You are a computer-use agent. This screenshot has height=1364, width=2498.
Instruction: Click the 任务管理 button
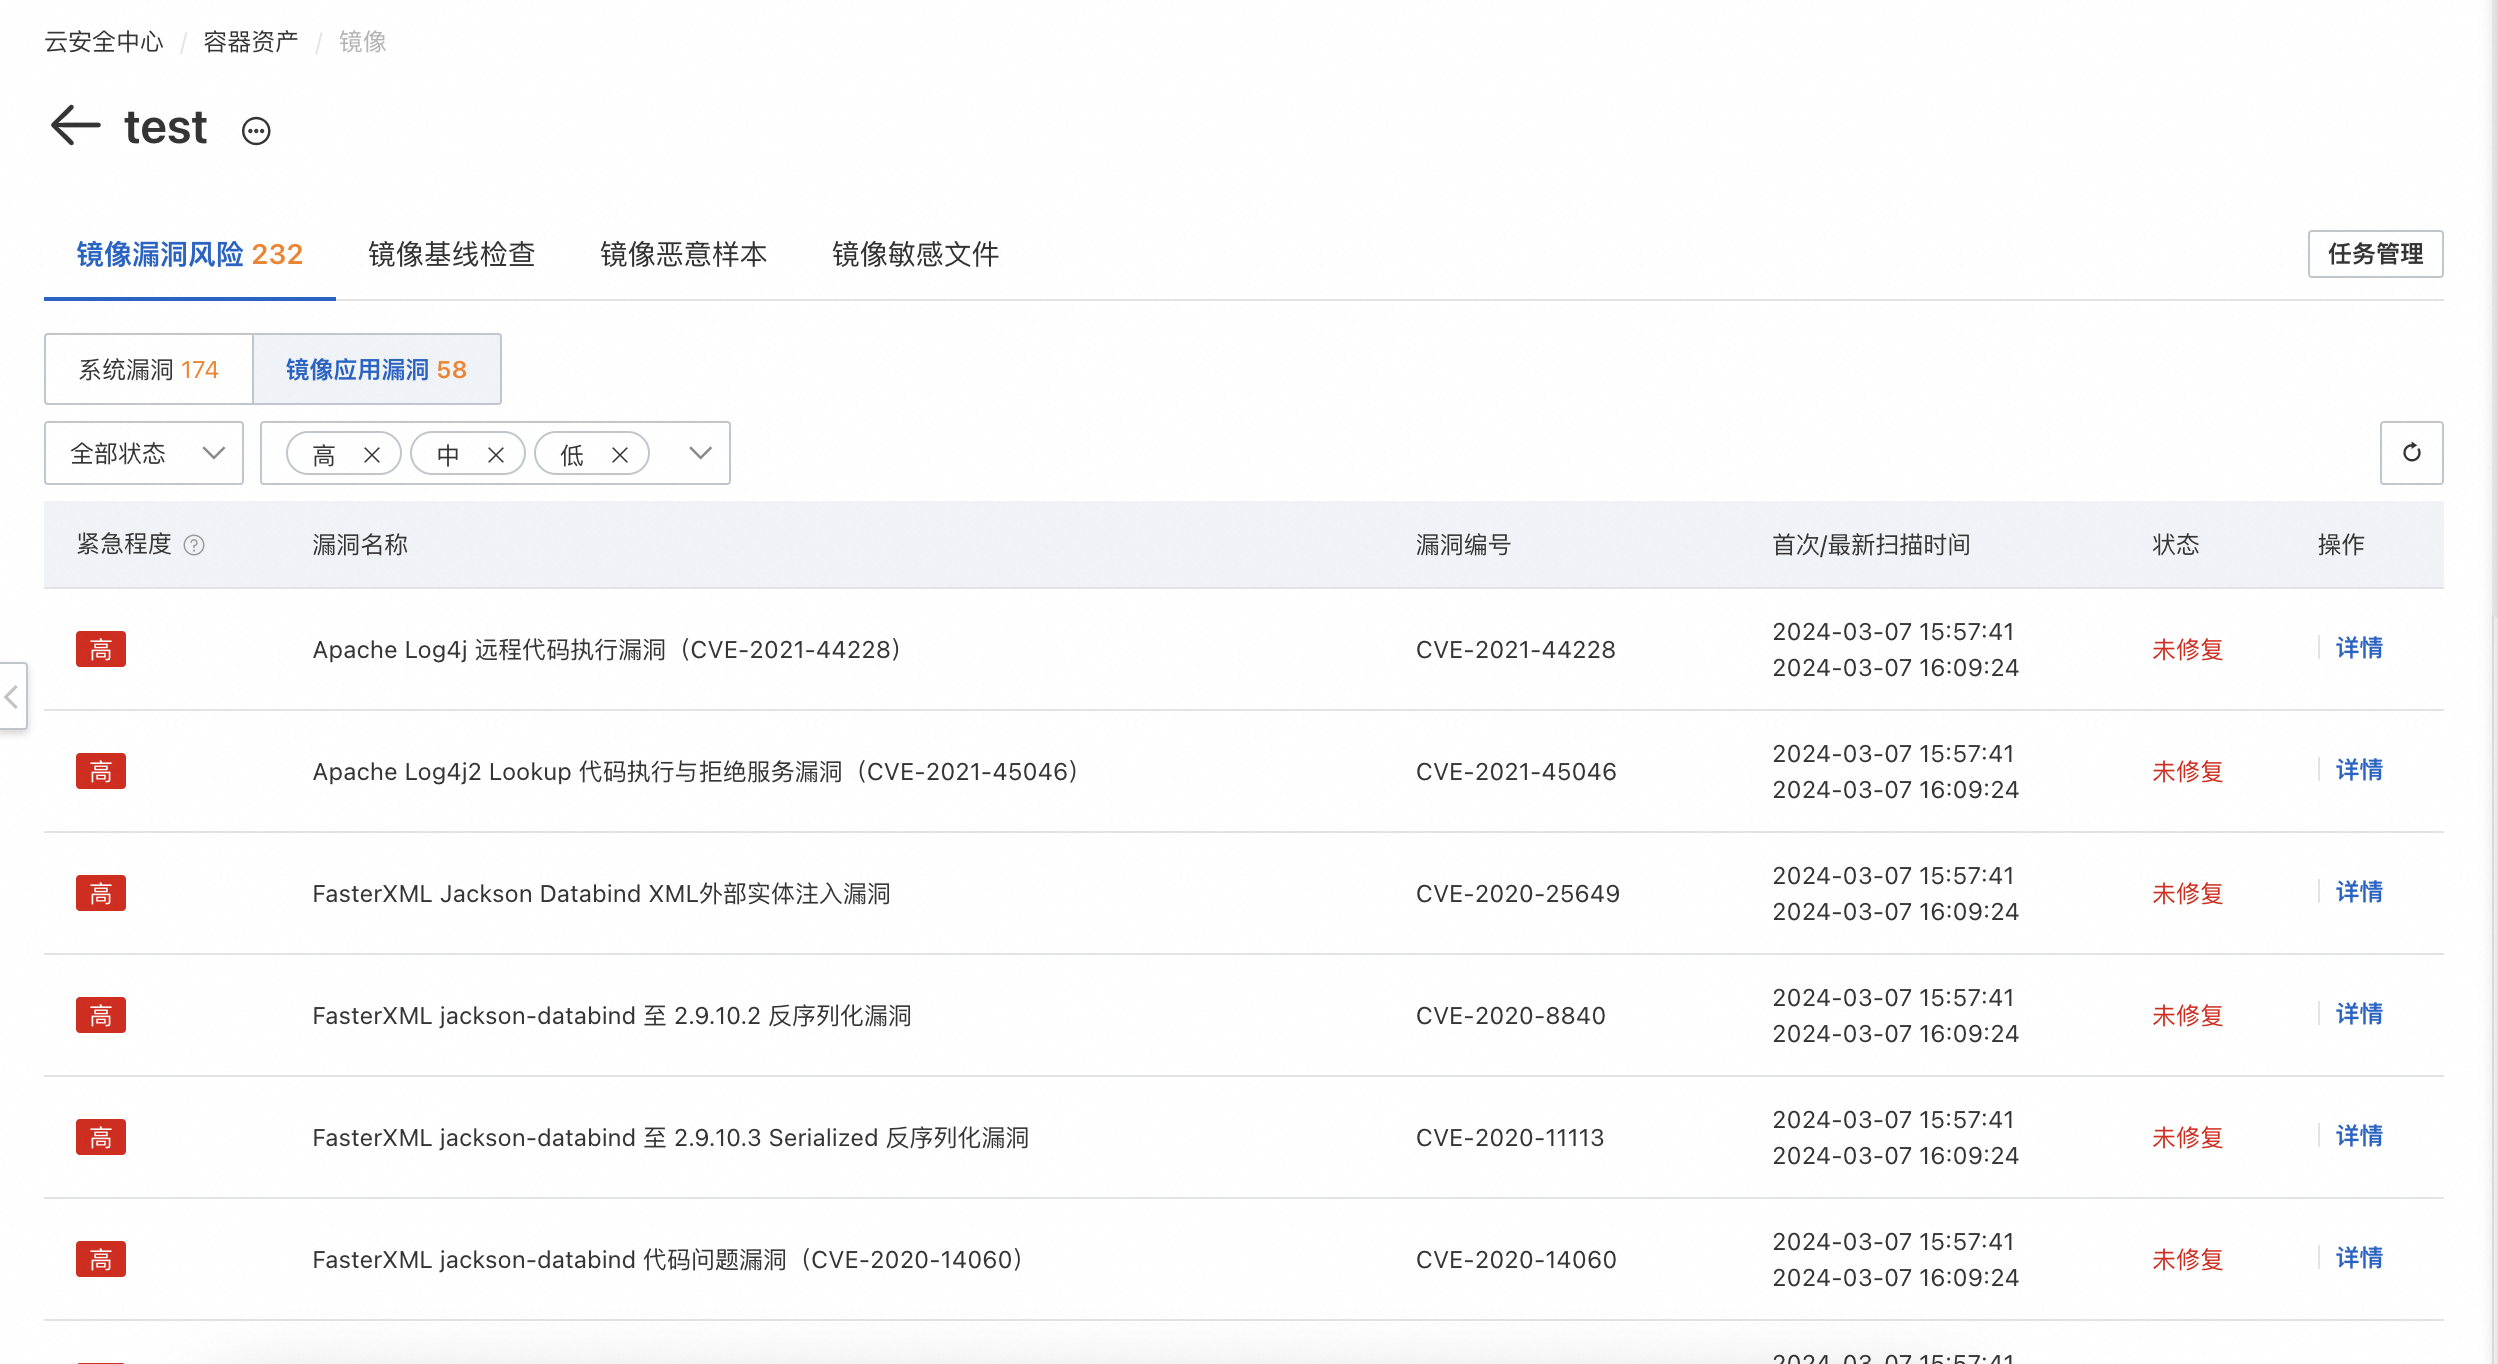2375,254
